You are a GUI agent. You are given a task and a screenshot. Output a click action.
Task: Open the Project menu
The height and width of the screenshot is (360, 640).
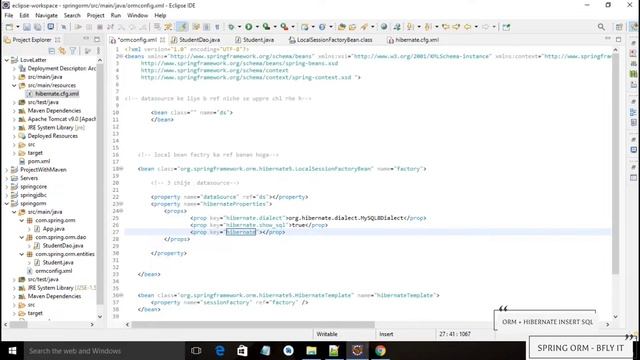coord(96,15)
